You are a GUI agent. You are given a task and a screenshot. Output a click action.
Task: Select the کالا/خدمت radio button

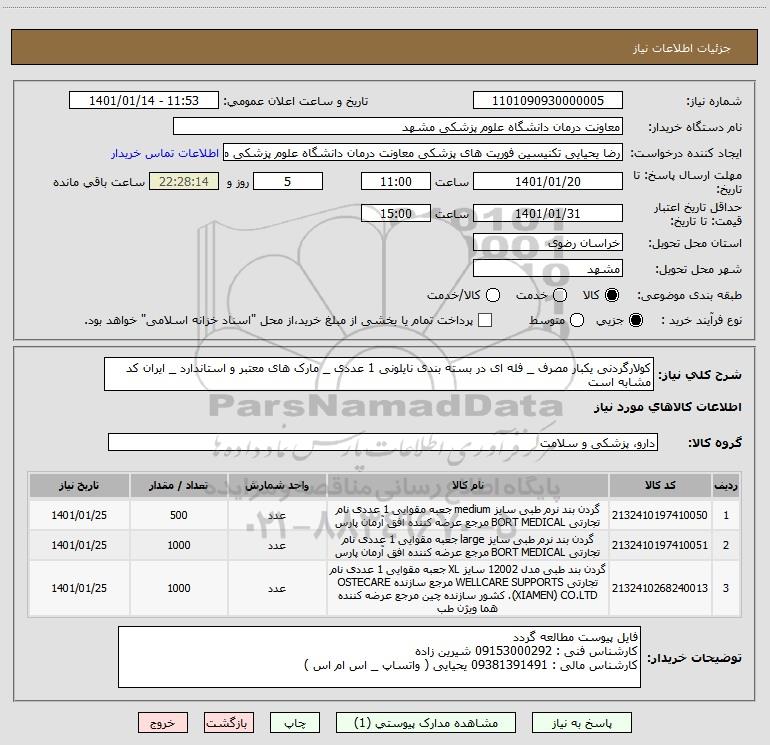pos(493,295)
